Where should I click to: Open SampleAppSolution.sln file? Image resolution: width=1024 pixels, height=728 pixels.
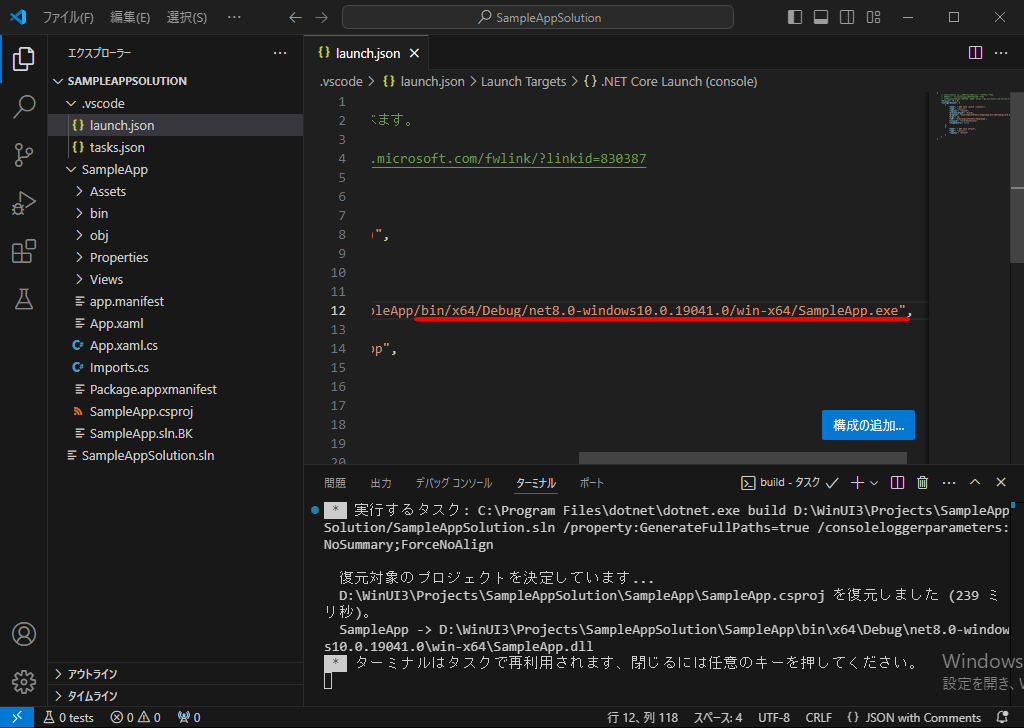point(175,455)
